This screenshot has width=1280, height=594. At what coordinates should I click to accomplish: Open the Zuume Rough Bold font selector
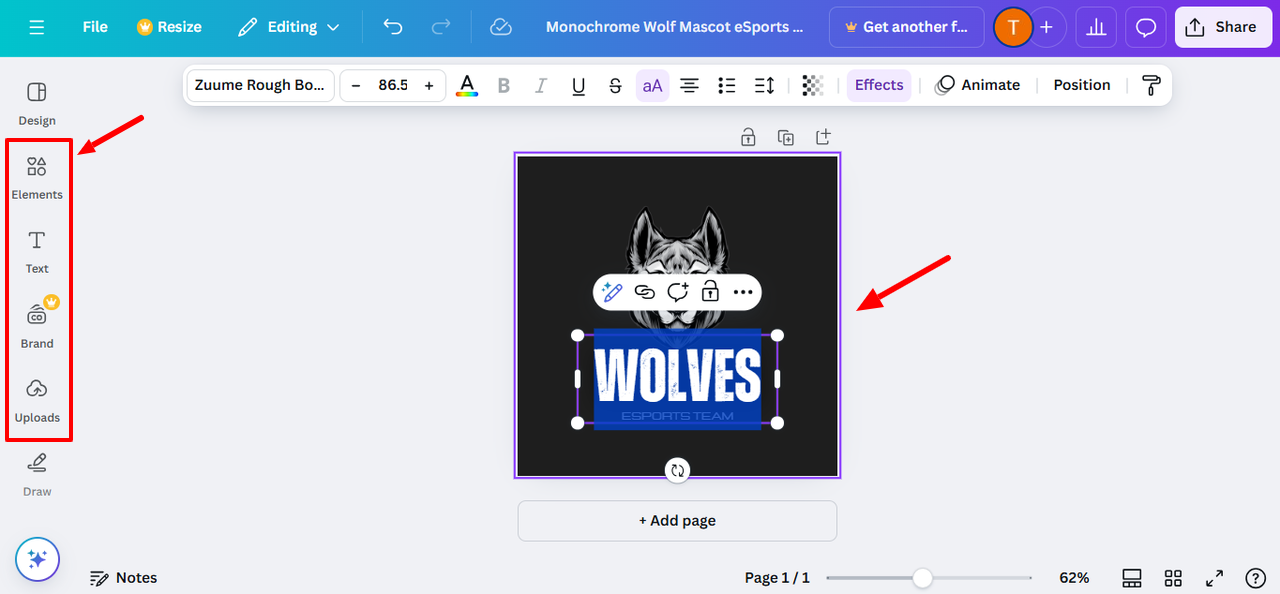tap(260, 85)
